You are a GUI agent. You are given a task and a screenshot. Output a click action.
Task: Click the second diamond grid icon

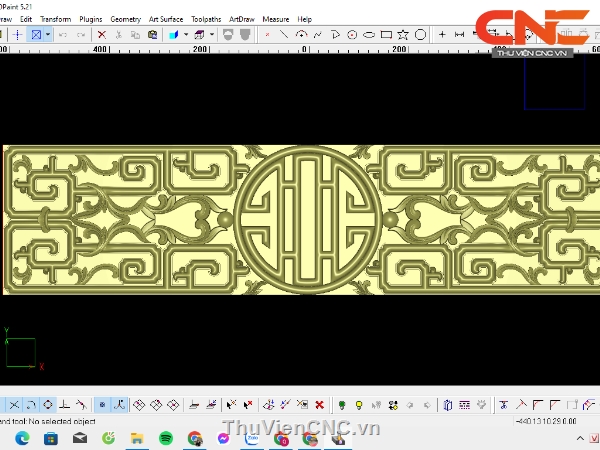tap(156, 405)
